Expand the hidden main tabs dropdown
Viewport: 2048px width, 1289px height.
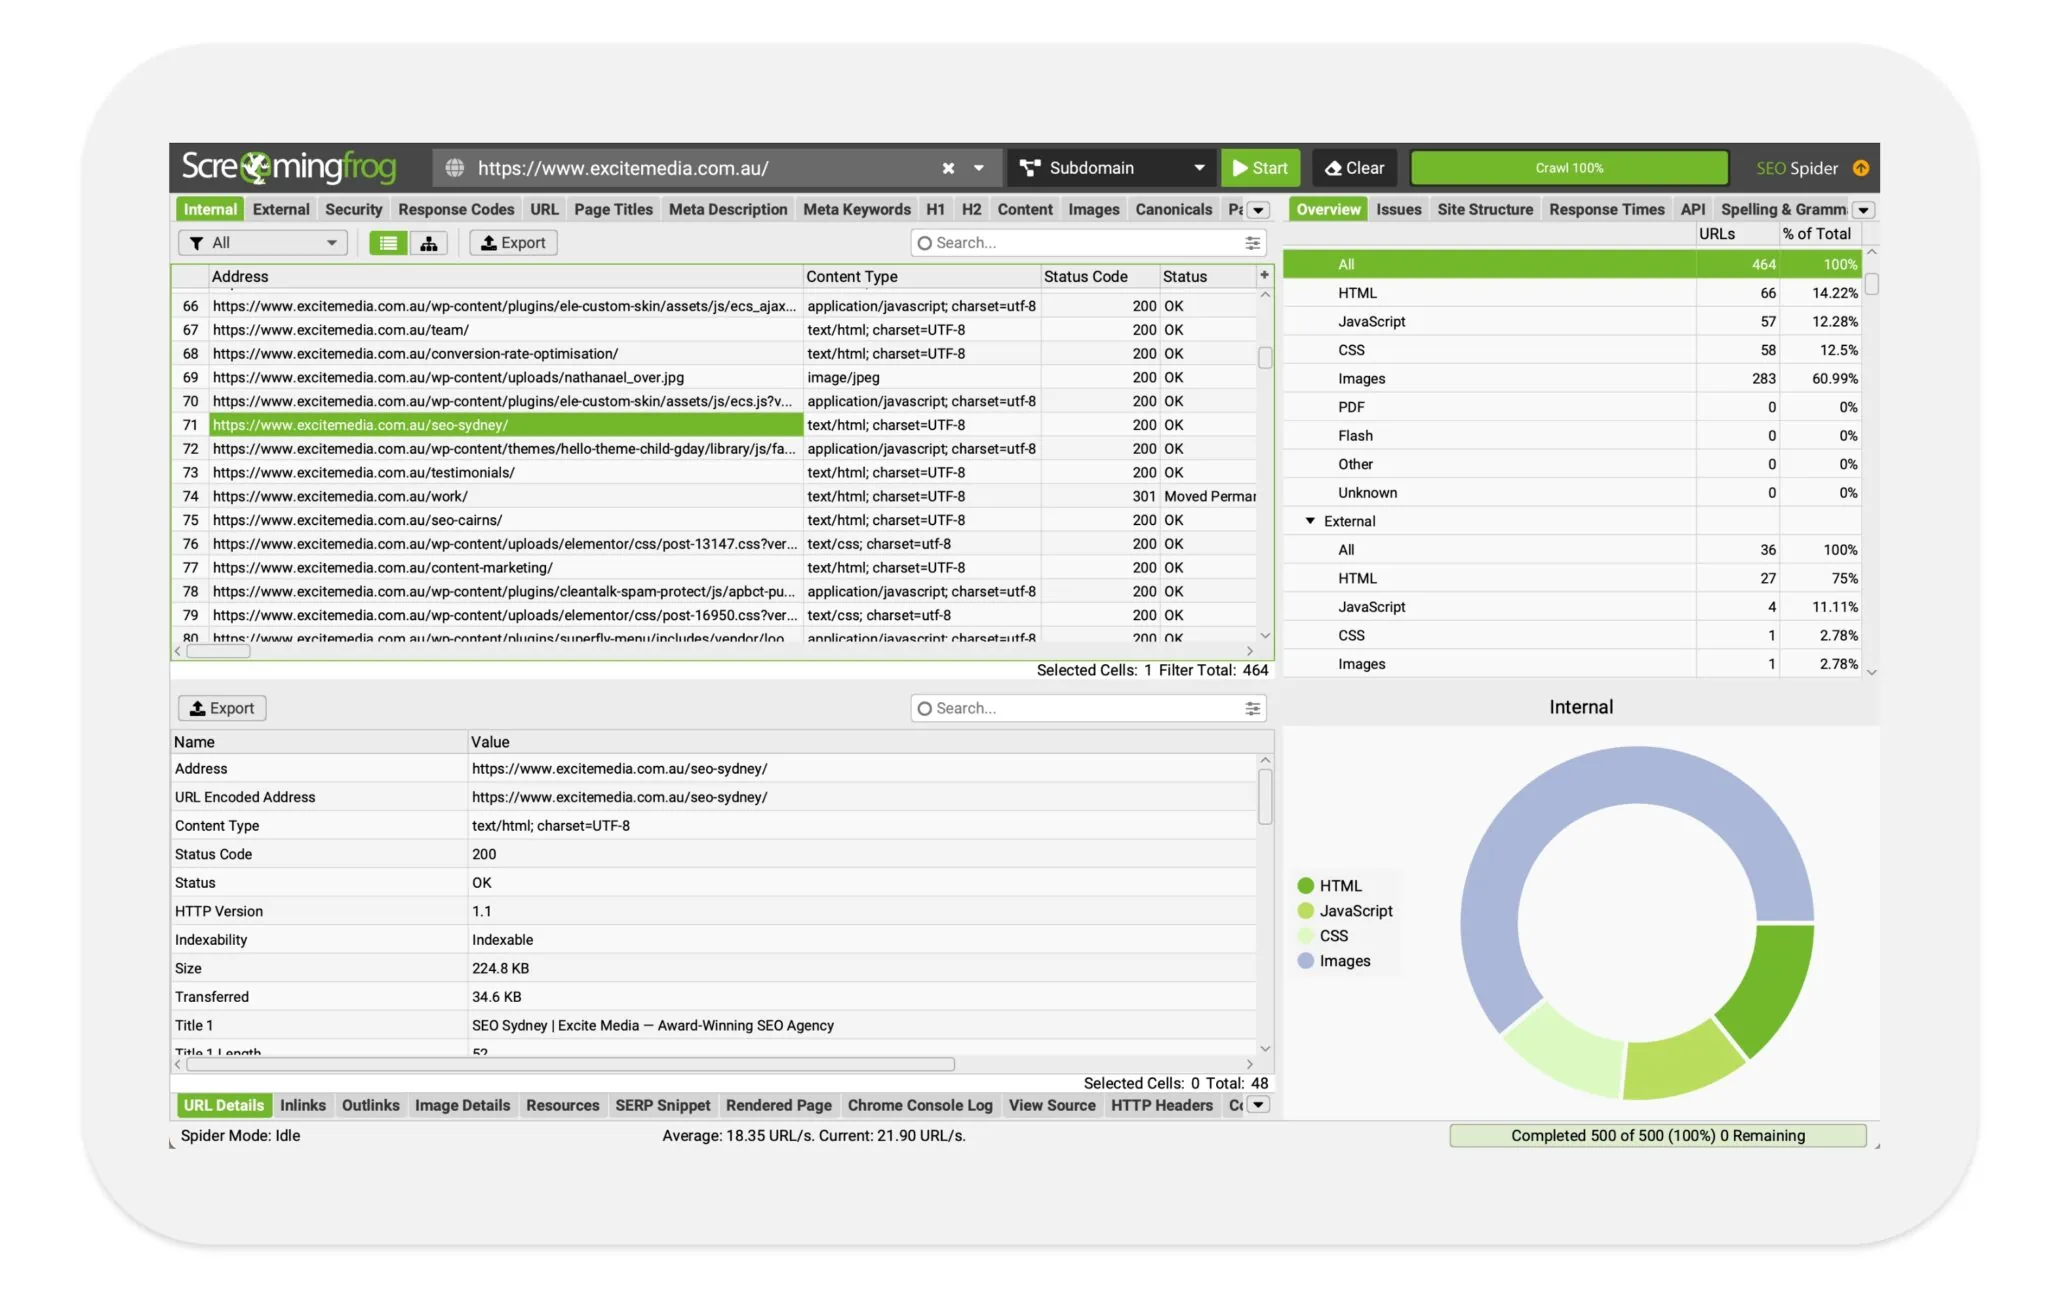[1259, 210]
